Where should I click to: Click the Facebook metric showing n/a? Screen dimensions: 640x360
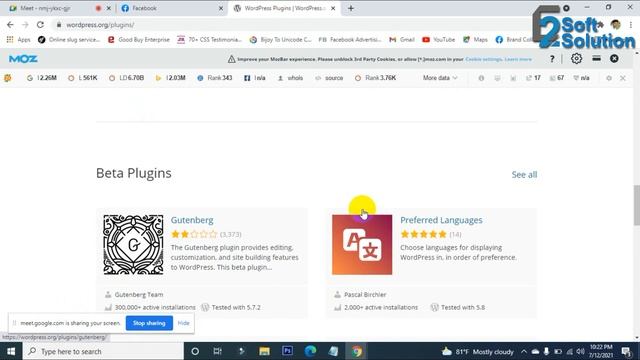pyautogui.click(x=255, y=78)
